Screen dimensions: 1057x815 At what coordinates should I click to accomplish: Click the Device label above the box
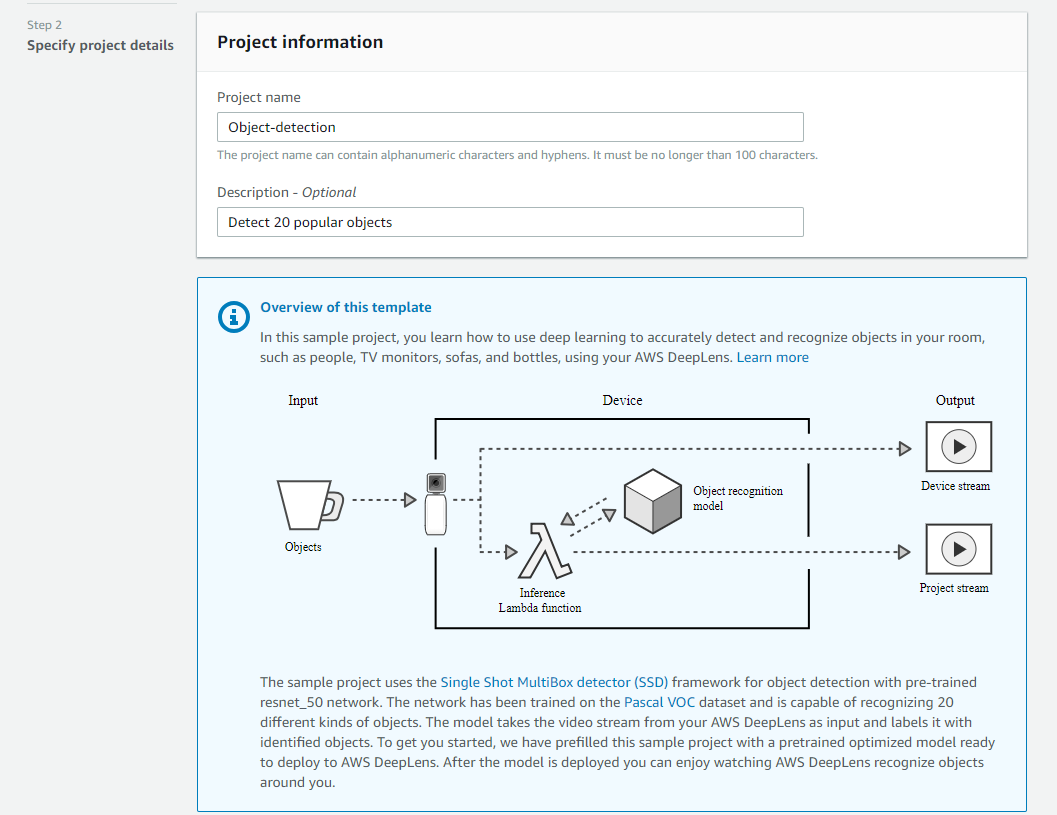(x=622, y=400)
